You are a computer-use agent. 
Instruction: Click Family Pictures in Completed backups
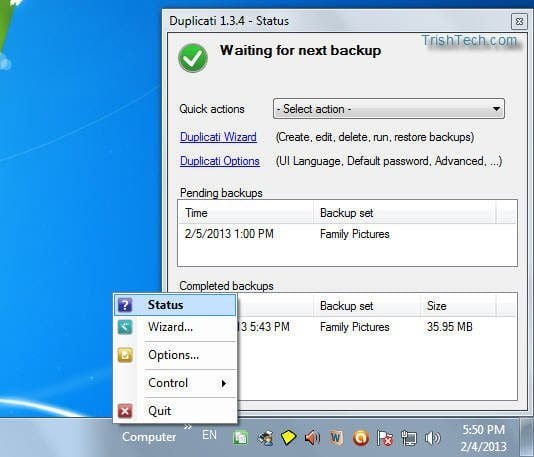[x=355, y=327]
